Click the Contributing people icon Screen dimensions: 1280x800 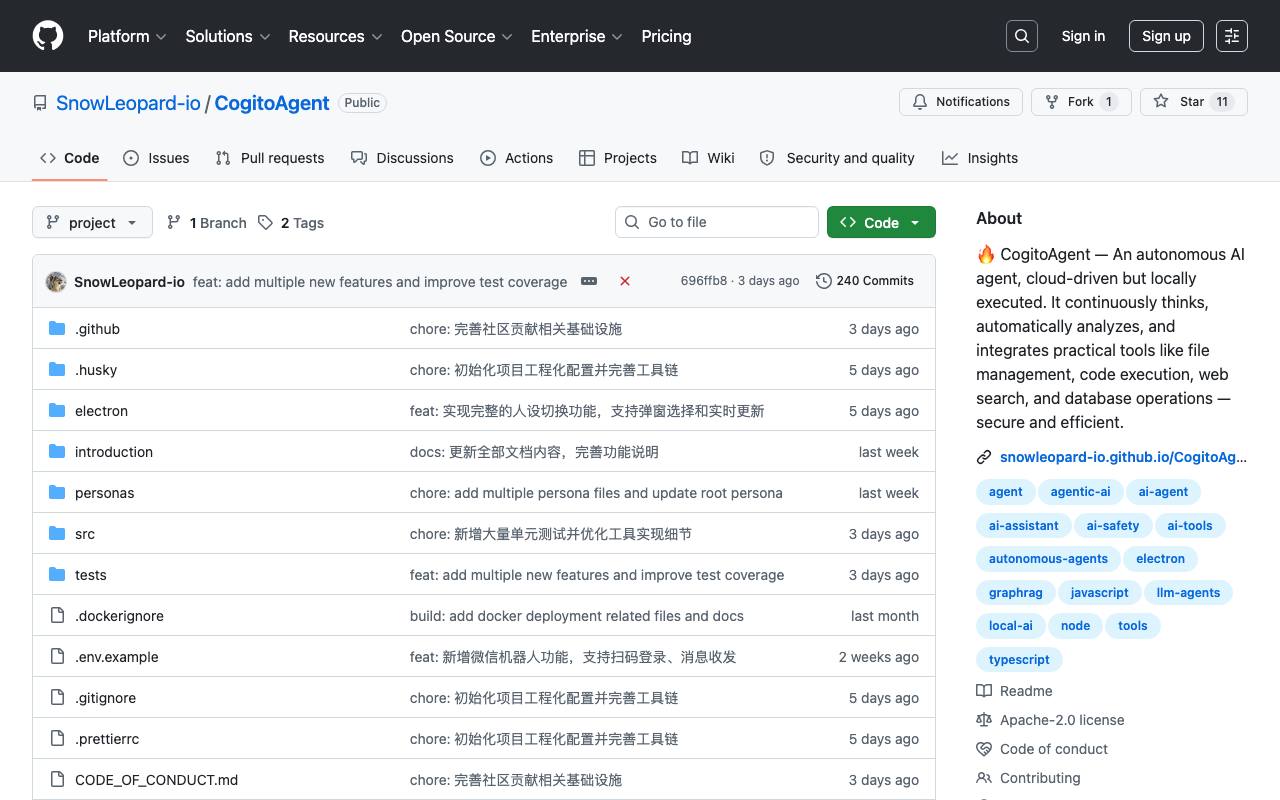pyautogui.click(x=984, y=778)
